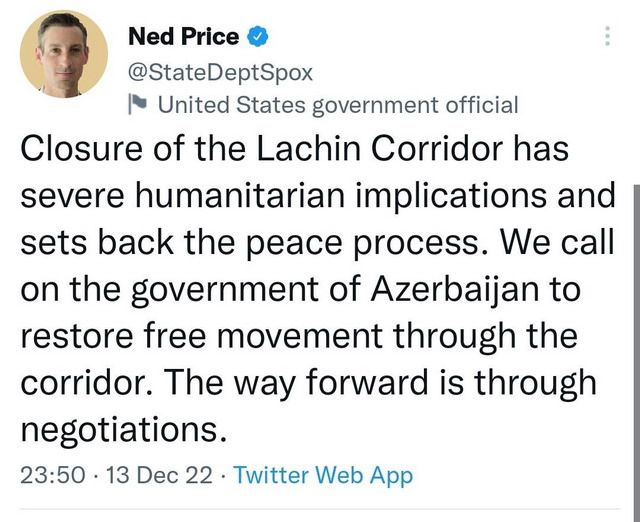Click the United States government official label
This screenshot has width=640, height=522.
tap(338, 104)
